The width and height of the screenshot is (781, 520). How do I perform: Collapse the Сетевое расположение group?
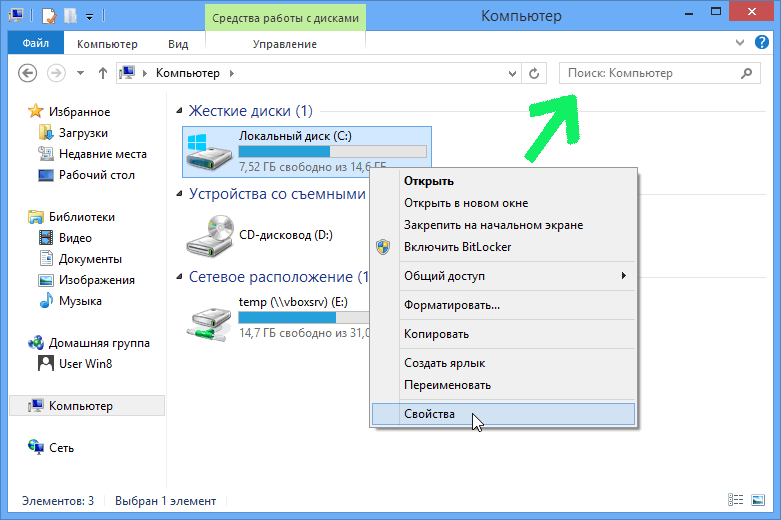(179, 277)
